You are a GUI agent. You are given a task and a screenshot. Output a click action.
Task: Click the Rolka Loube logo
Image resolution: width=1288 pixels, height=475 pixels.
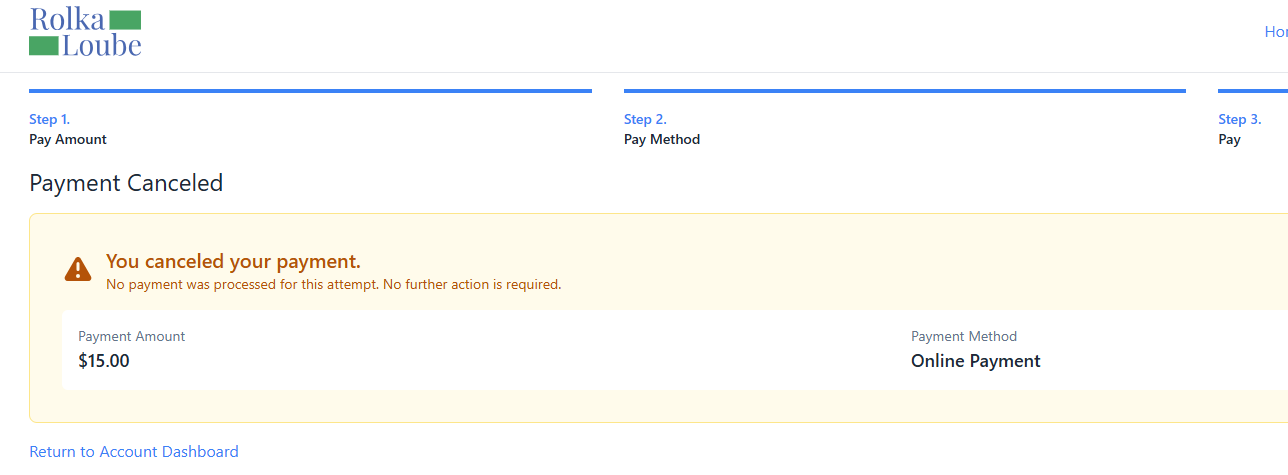click(x=85, y=32)
